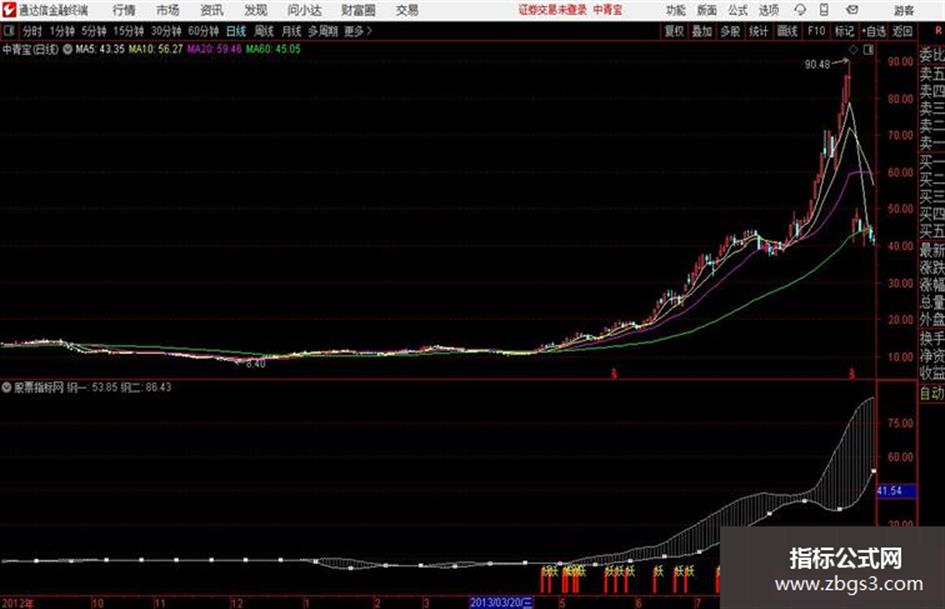Click the mobile phone icon
This screenshot has height=609, width=945.
(824, 10)
